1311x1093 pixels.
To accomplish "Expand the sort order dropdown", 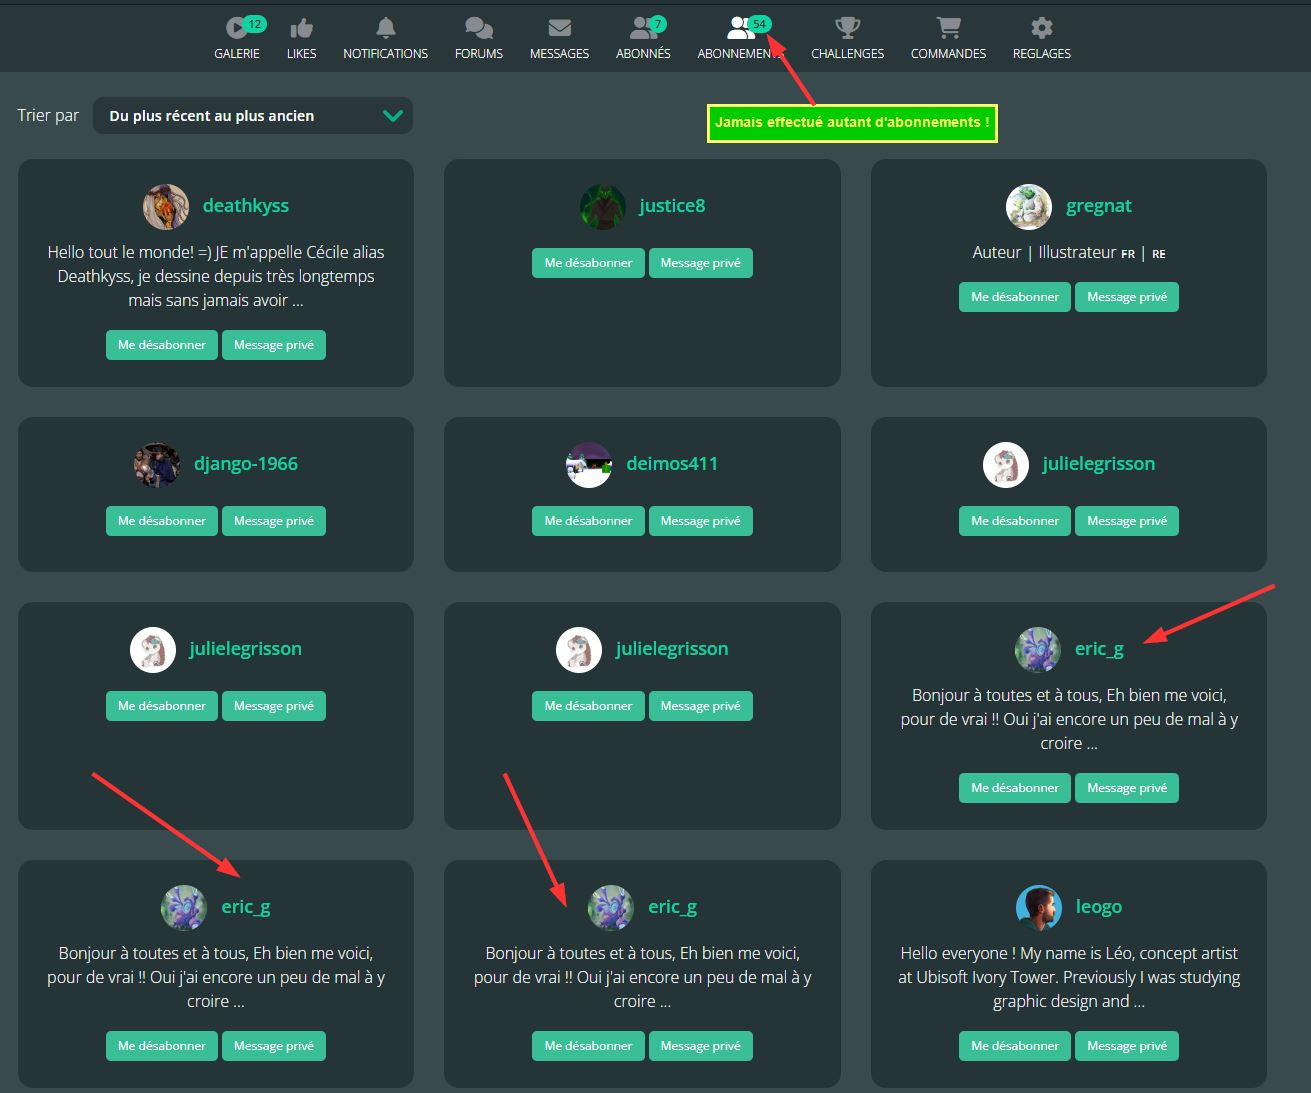I will pos(252,116).
